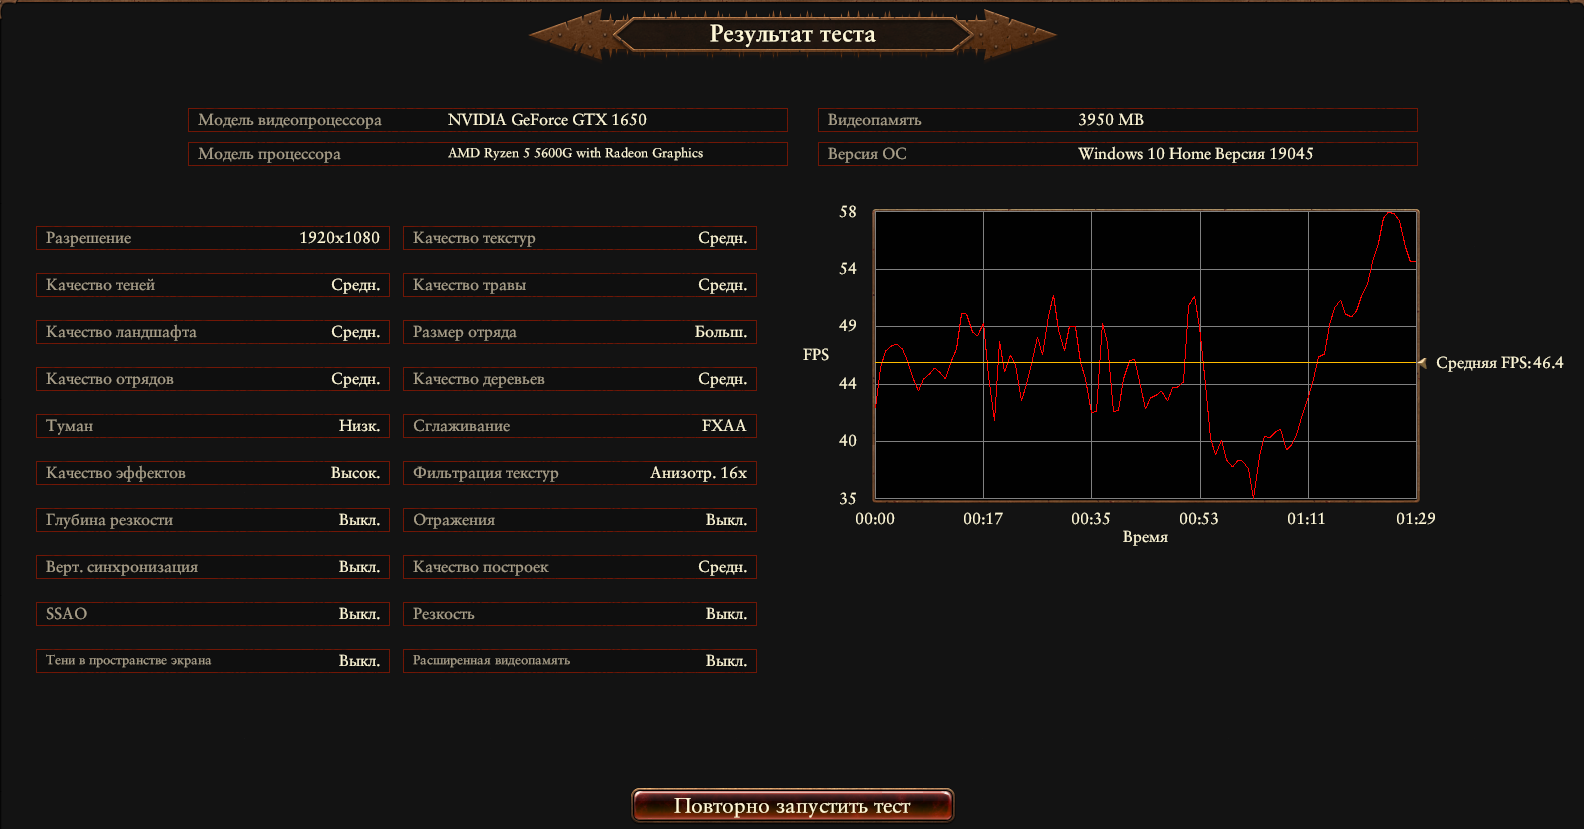Viewport: 1584px width, 829px height.
Task: Click the Качество эффектов row
Action: coord(213,473)
